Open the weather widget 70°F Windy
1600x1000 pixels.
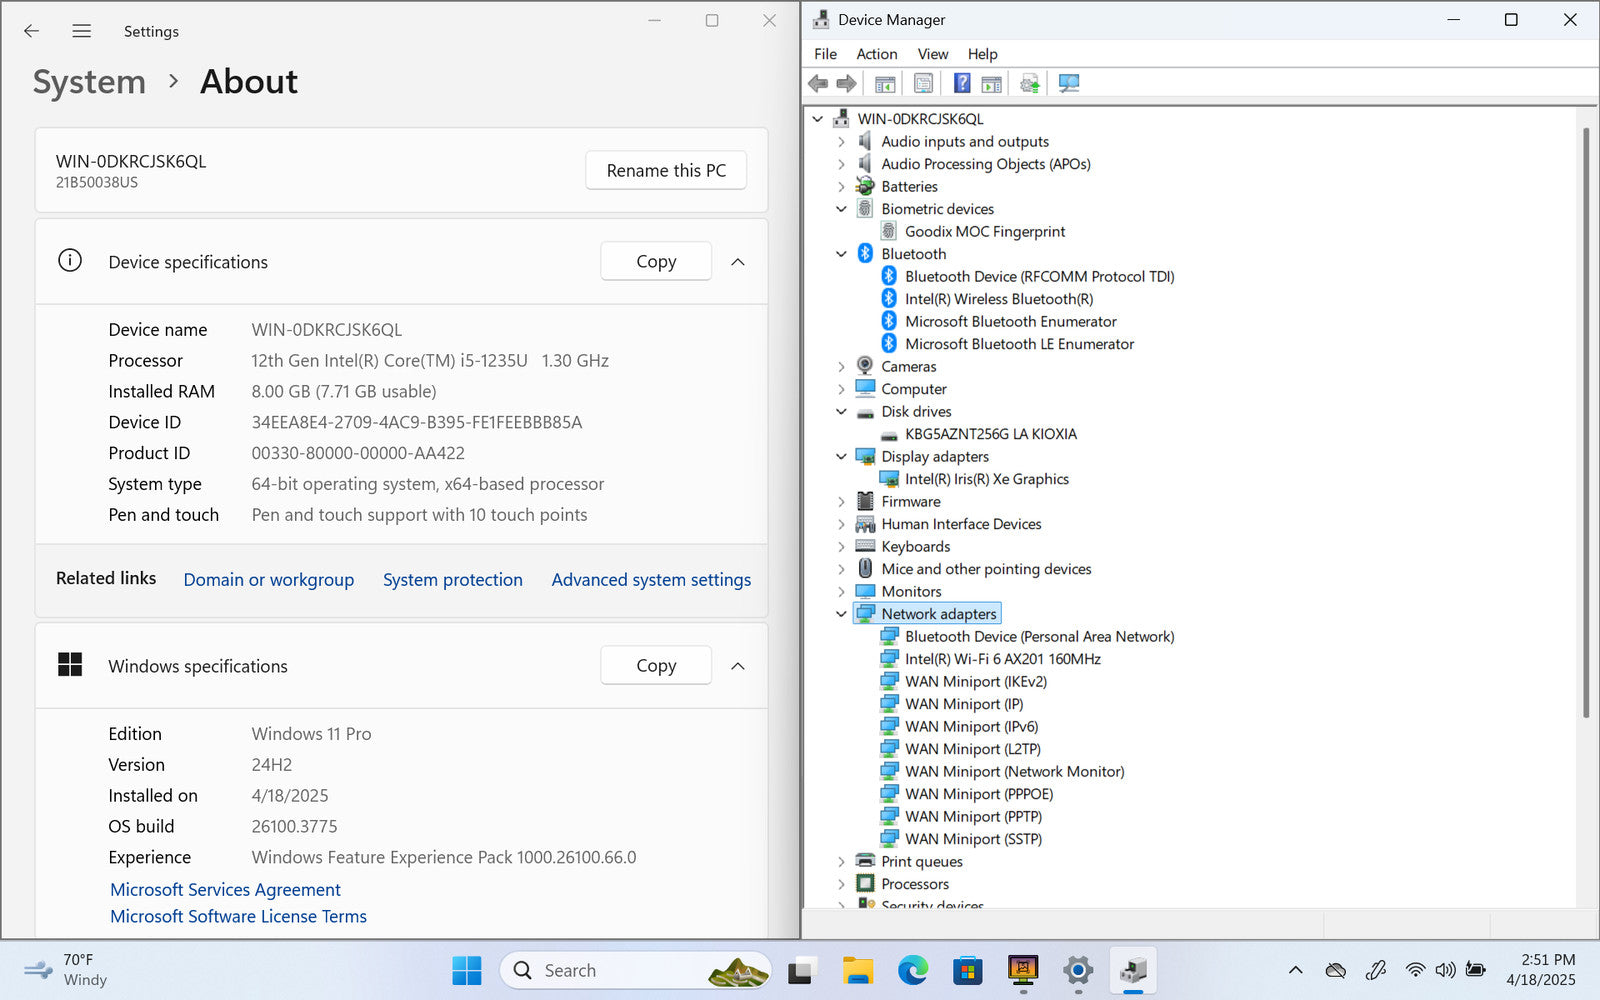[65, 970]
